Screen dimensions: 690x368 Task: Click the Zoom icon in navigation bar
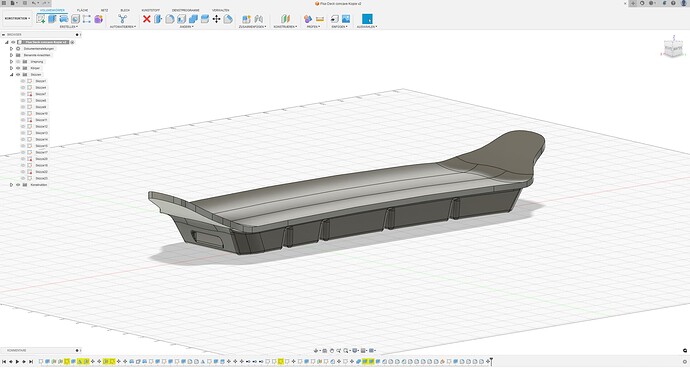(x=339, y=351)
